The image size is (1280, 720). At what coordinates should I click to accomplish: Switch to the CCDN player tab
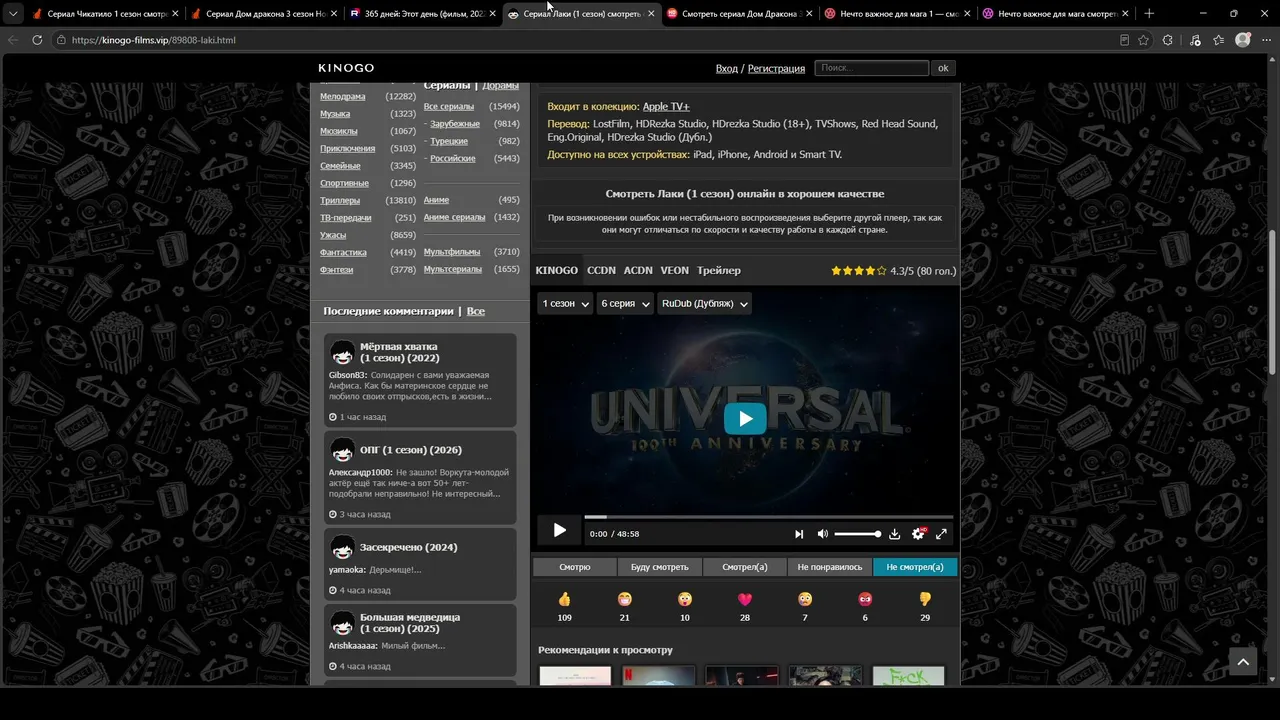601,271
